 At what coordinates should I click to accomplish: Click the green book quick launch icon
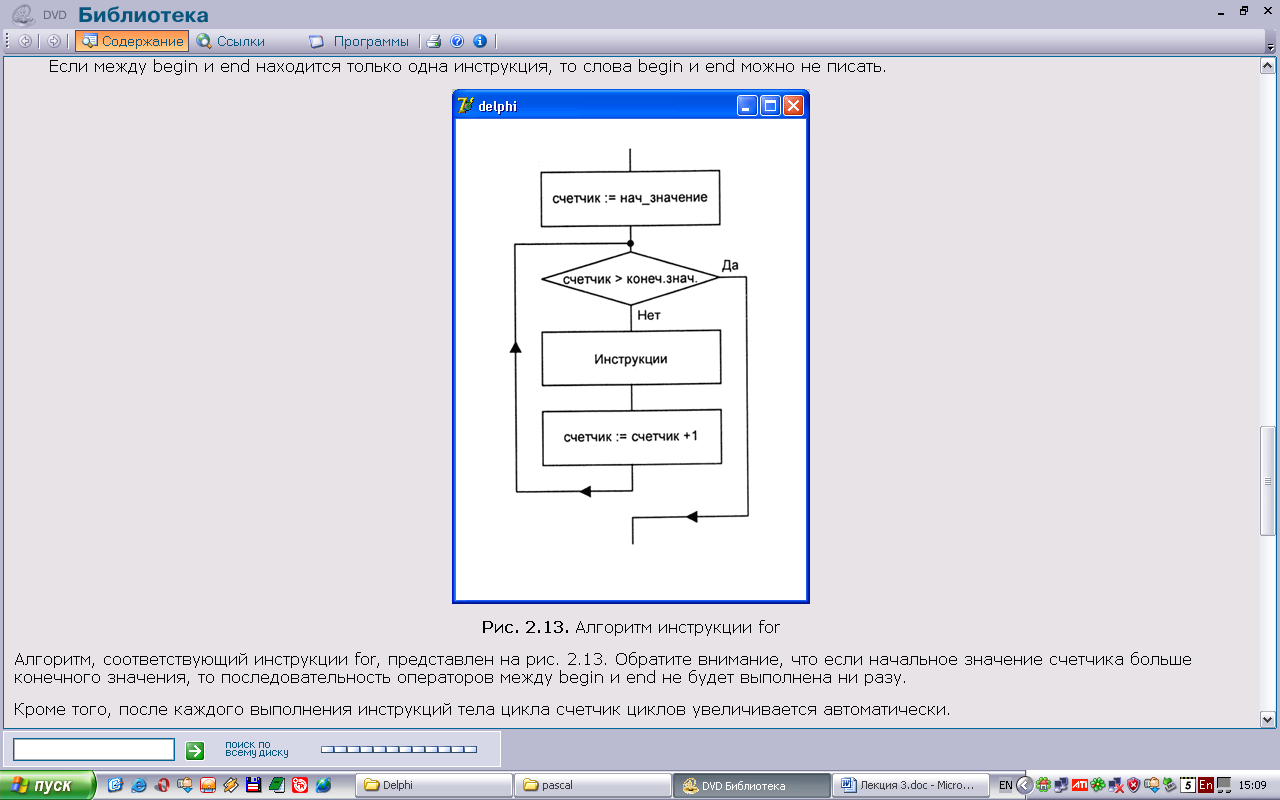click(277, 785)
